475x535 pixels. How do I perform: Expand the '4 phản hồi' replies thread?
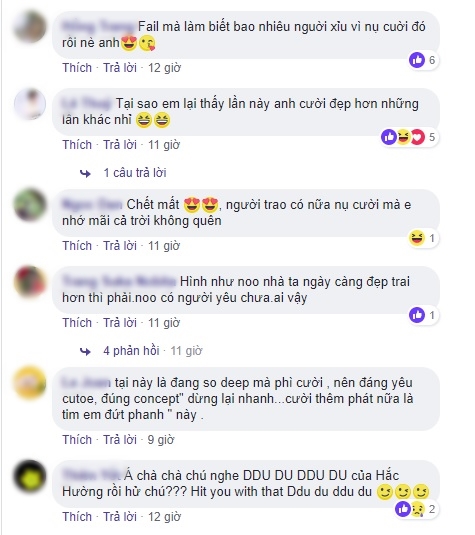pyautogui.click(x=131, y=351)
